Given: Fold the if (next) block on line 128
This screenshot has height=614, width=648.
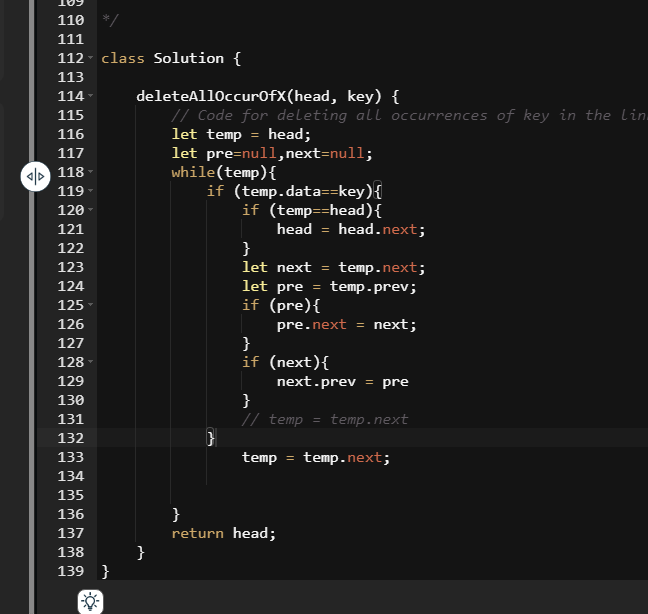Looking at the screenshot, I should coord(91,362).
